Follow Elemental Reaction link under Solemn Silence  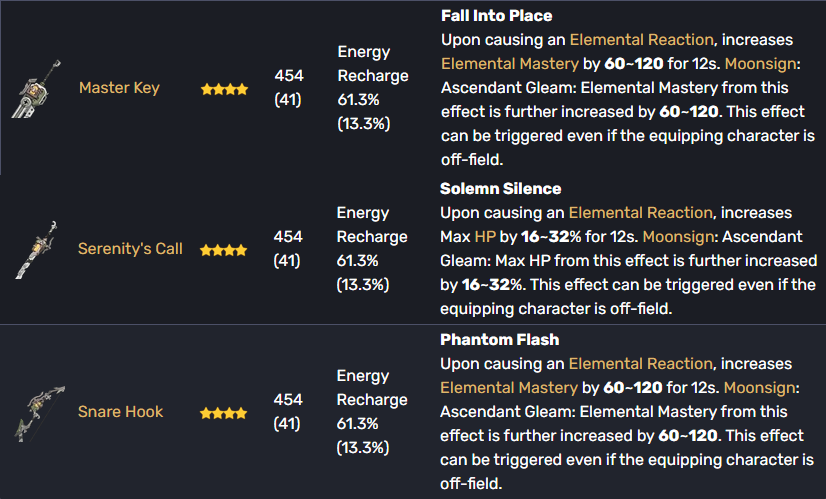click(x=640, y=213)
